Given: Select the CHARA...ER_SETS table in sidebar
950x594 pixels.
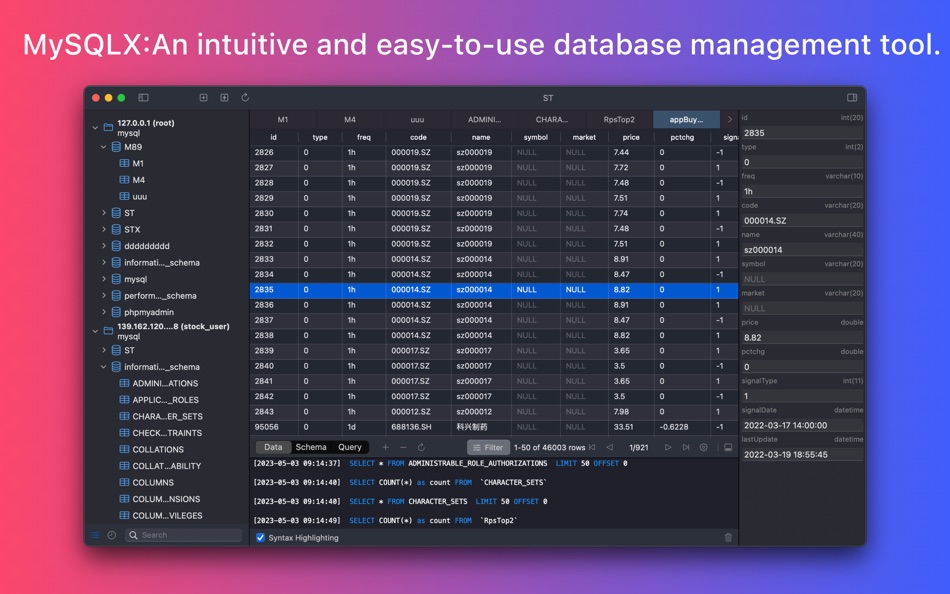Looking at the screenshot, I should (167, 416).
